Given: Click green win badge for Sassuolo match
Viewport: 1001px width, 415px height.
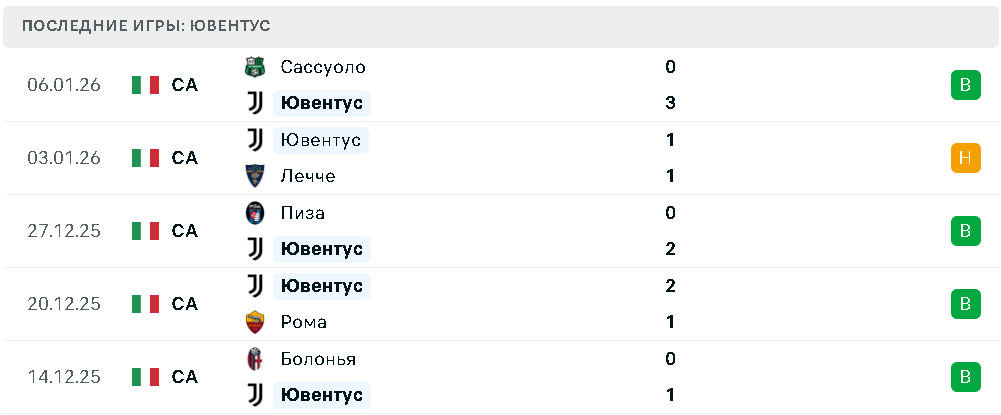Looking at the screenshot, I should (x=965, y=85).
